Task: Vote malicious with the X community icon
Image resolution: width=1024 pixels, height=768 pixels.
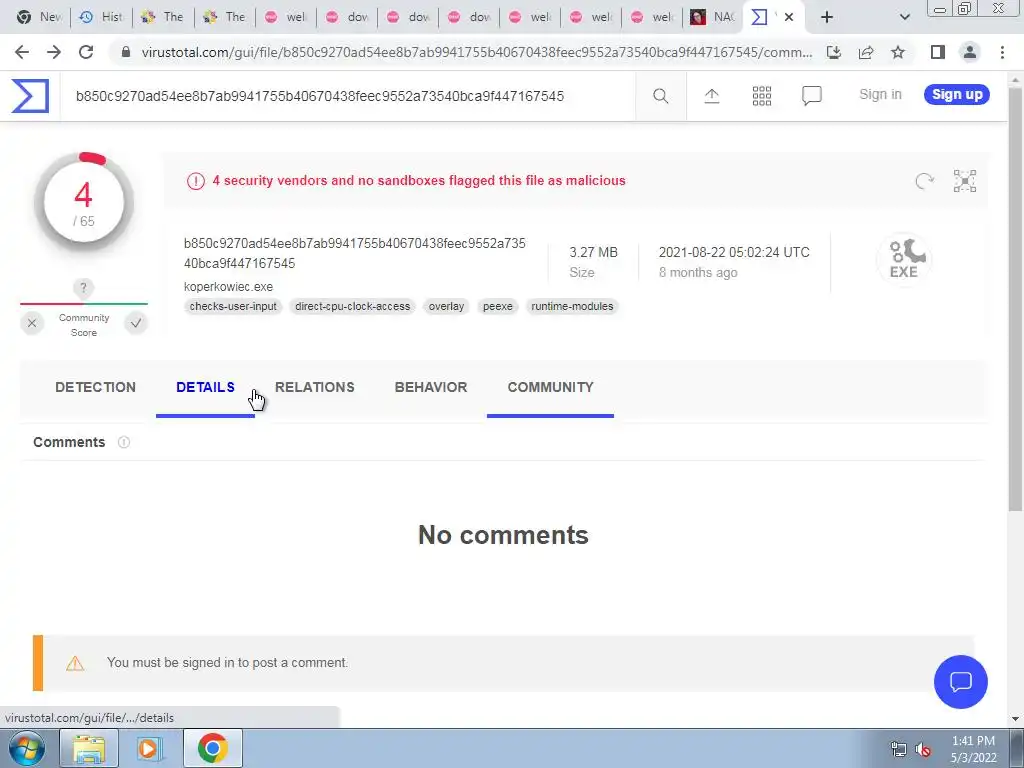Action: click(32, 323)
